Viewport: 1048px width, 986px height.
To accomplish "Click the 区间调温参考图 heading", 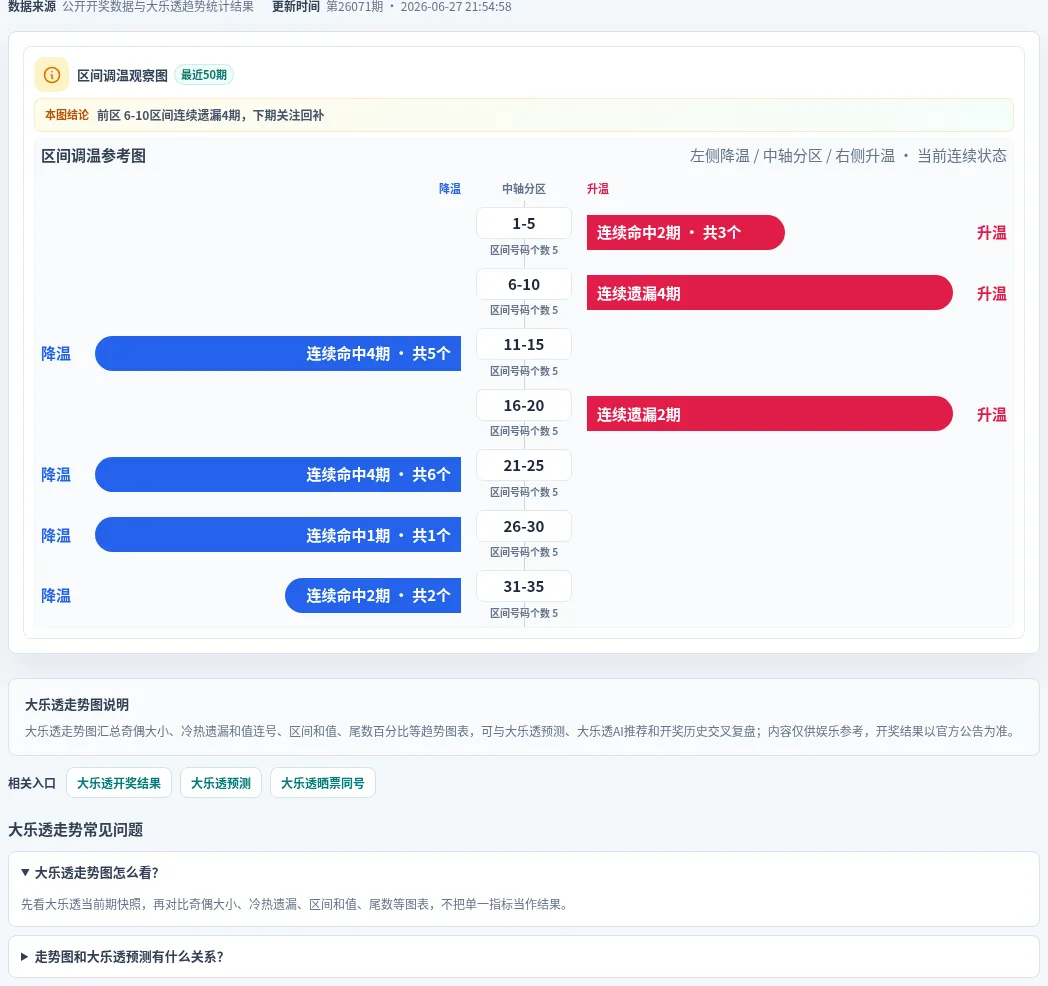I will (x=94, y=156).
